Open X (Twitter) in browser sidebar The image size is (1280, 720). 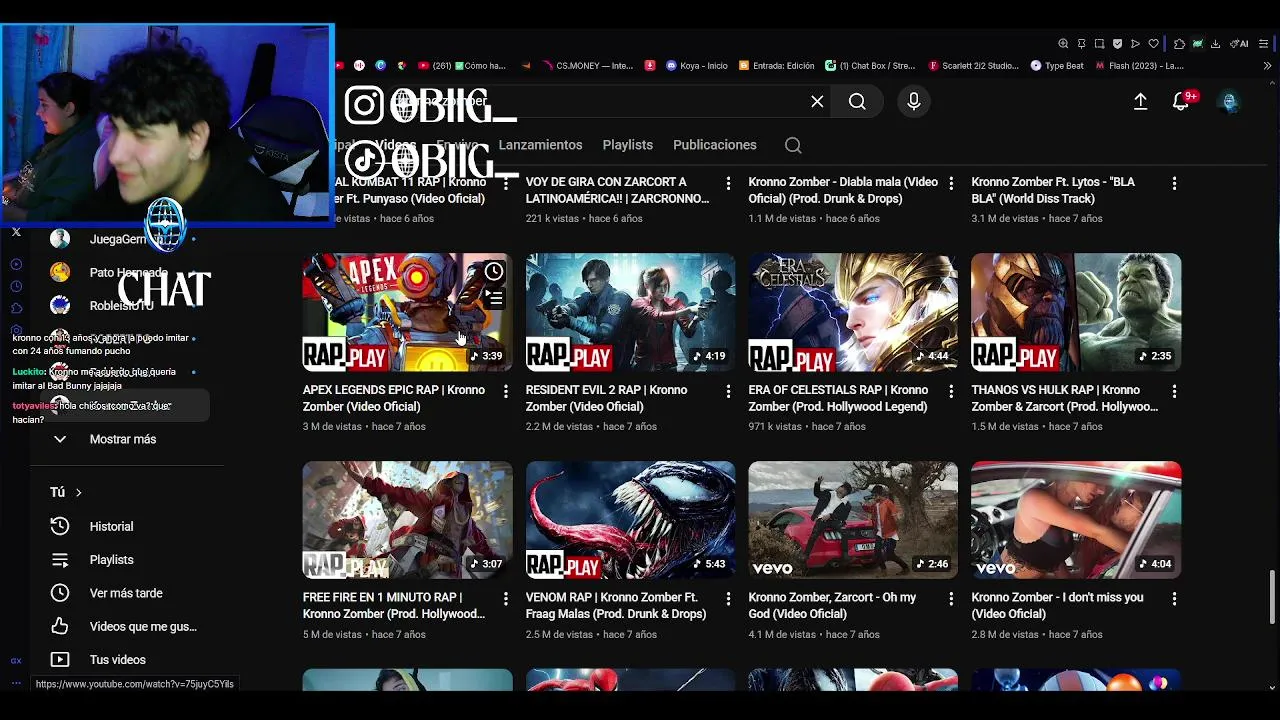[x=16, y=232]
